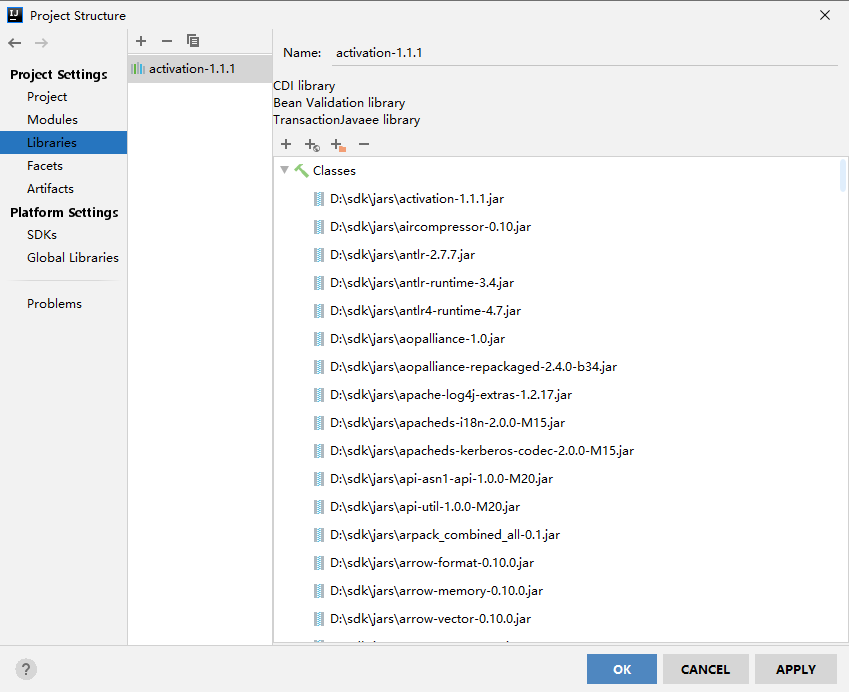Click jar icon for activation-1.1.1.jar

(319, 199)
